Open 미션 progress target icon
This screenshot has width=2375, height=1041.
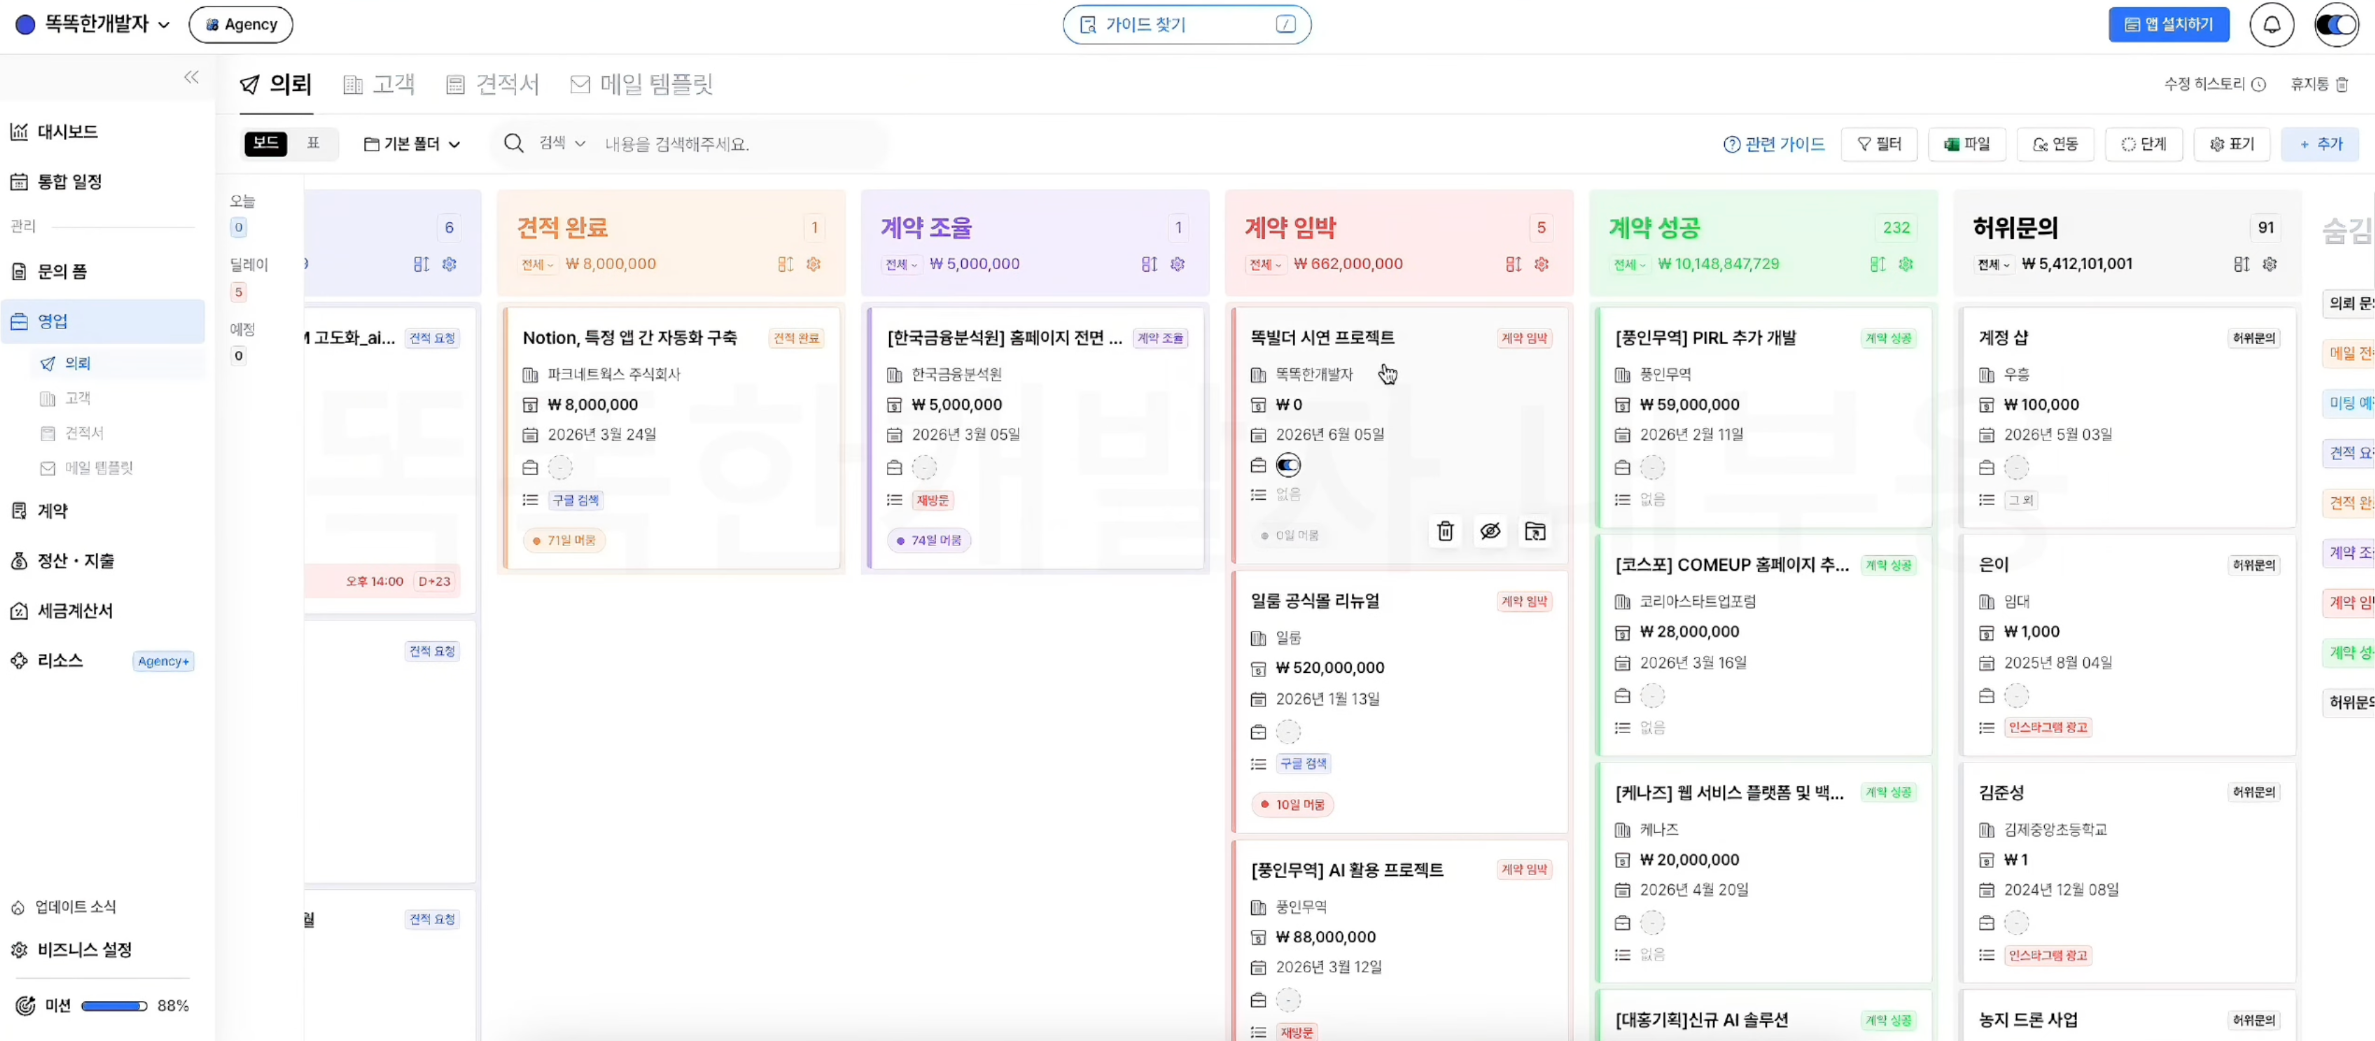tap(25, 1005)
